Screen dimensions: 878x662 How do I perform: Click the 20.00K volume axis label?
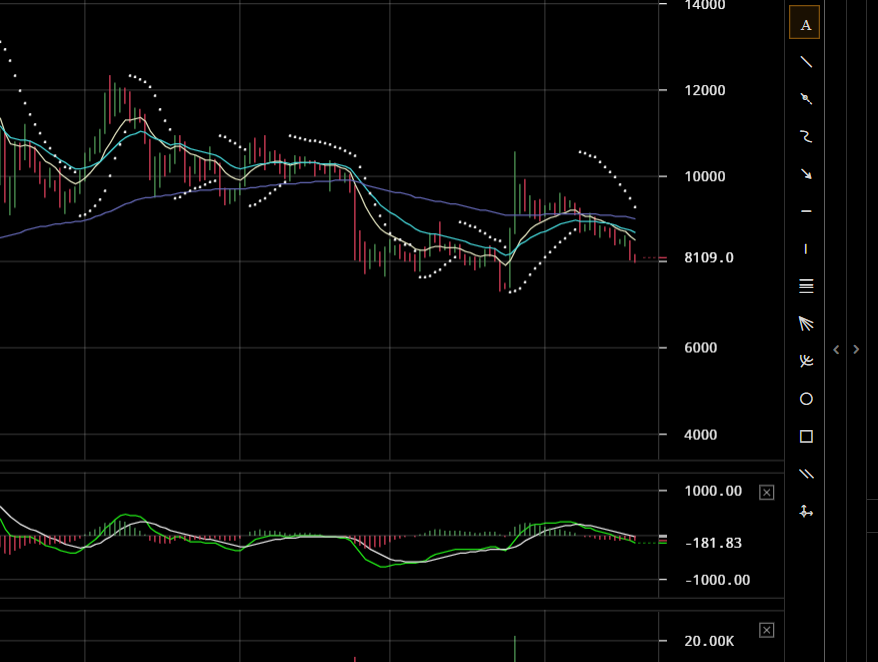point(709,641)
